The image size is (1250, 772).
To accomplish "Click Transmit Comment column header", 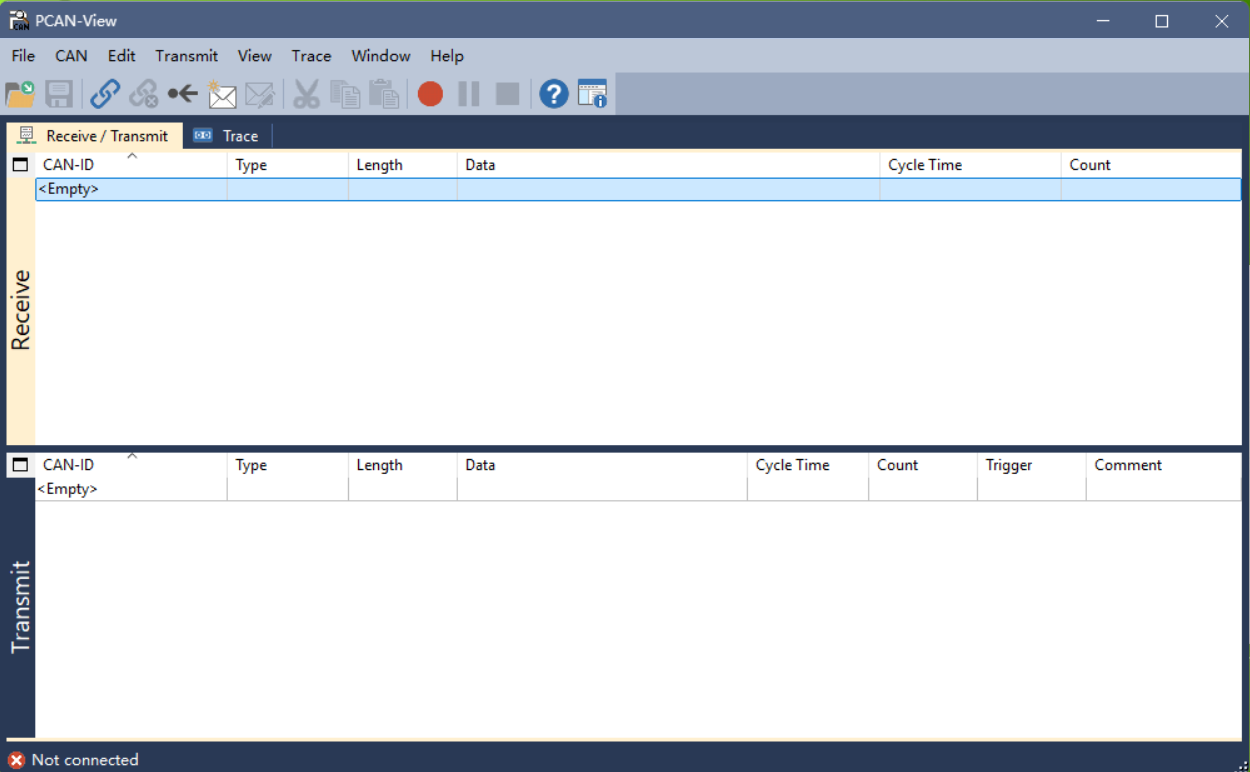I will (x=1164, y=465).
